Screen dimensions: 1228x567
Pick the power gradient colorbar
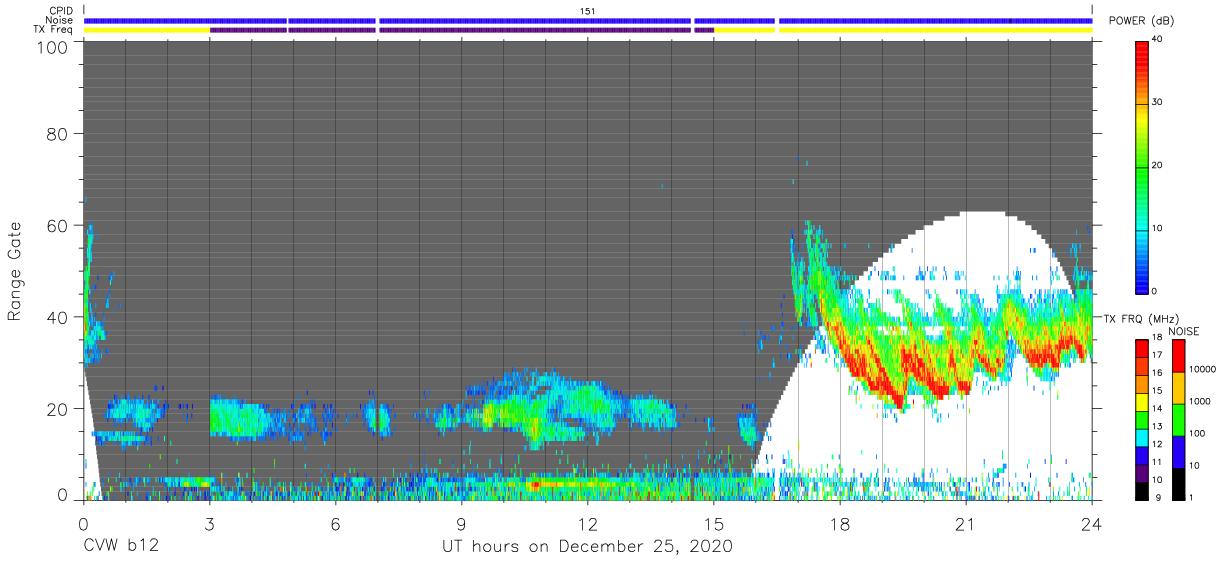click(1141, 166)
